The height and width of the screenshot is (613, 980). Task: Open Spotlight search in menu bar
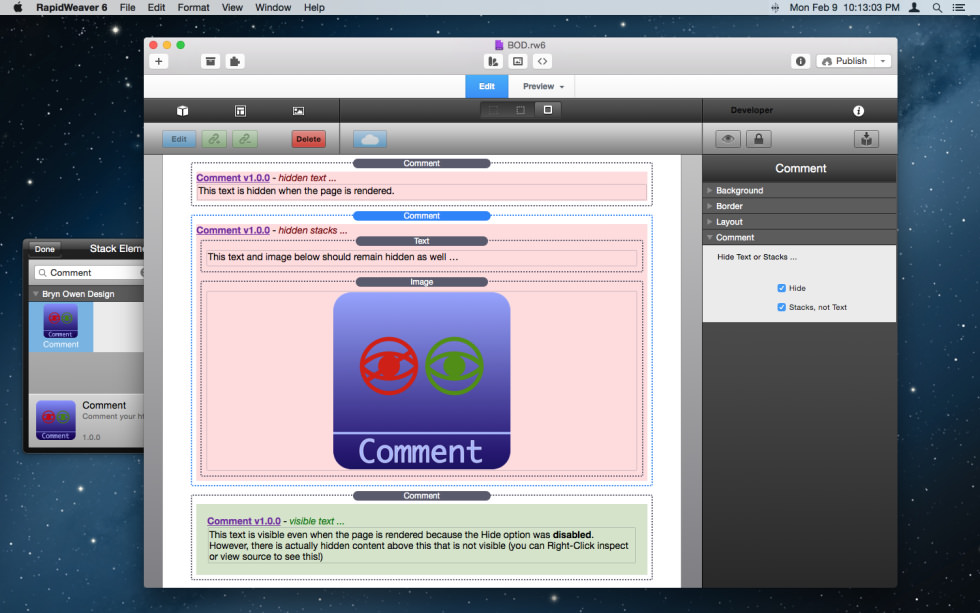coord(937,7)
